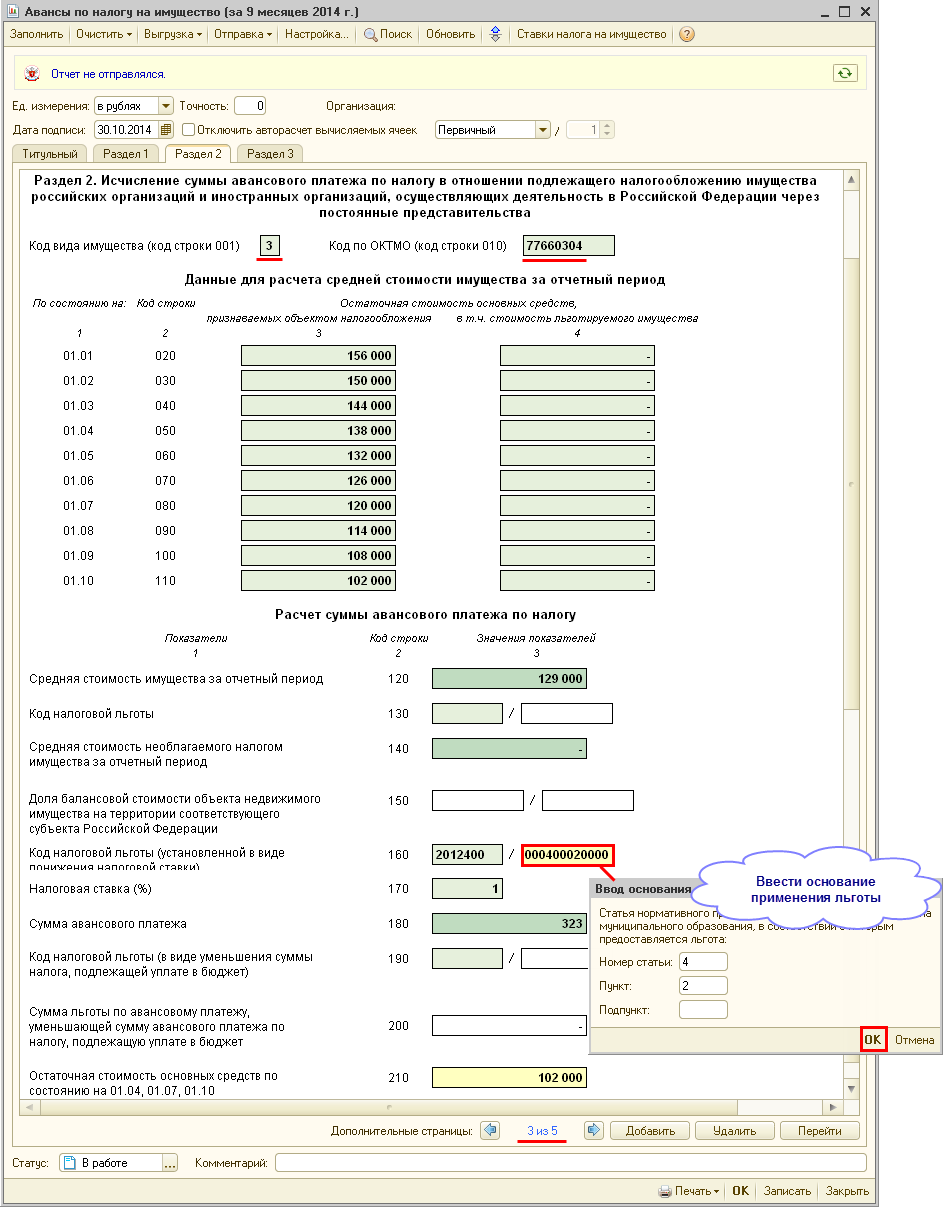The height and width of the screenshot is (1207, 943).
Task: Click the tax rate field, row 170
Action: tap(467, 889)
